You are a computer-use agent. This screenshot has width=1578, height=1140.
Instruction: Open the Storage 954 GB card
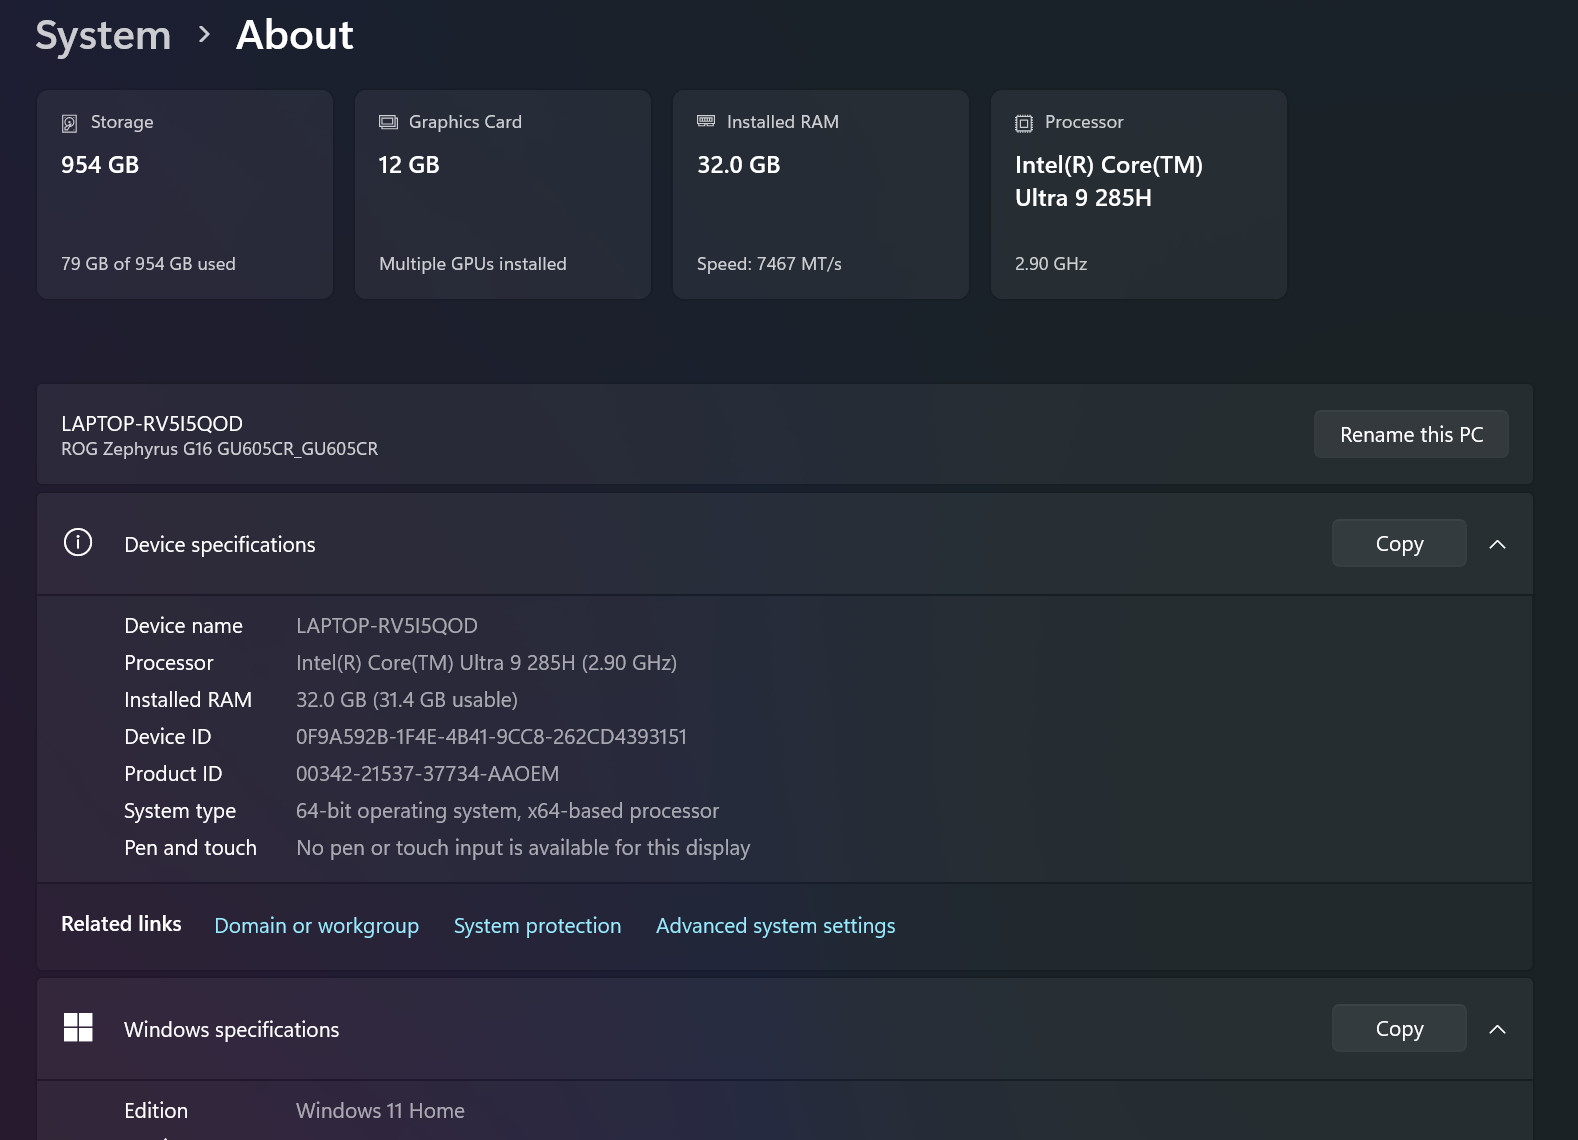coord(185,194)
